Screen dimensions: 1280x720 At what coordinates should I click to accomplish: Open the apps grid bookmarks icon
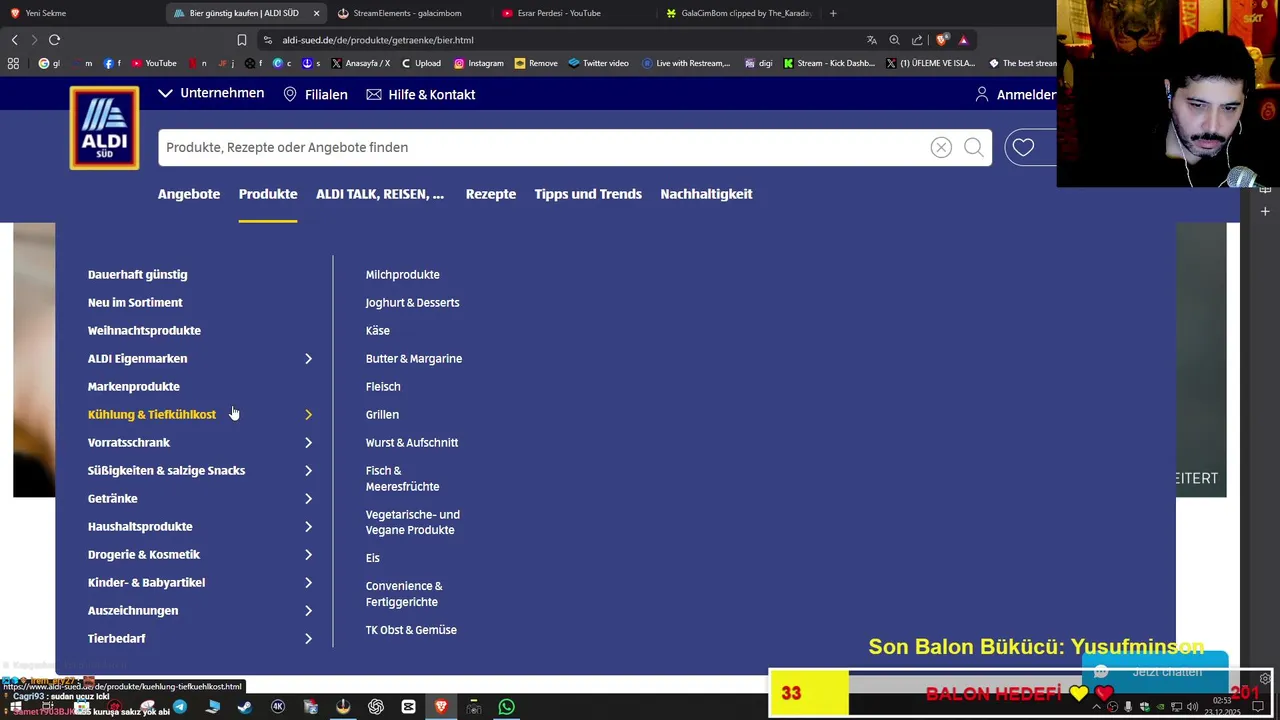tap(13, 63)
